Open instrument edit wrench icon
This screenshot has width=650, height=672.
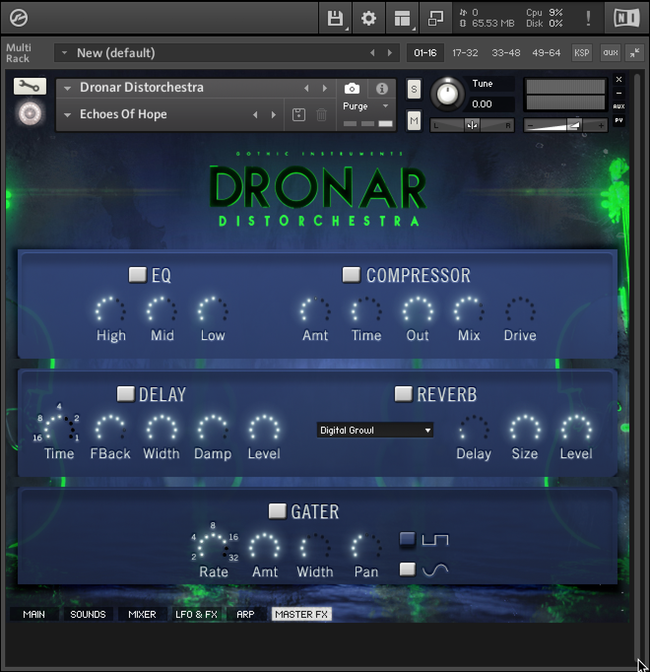click(30, 86)
